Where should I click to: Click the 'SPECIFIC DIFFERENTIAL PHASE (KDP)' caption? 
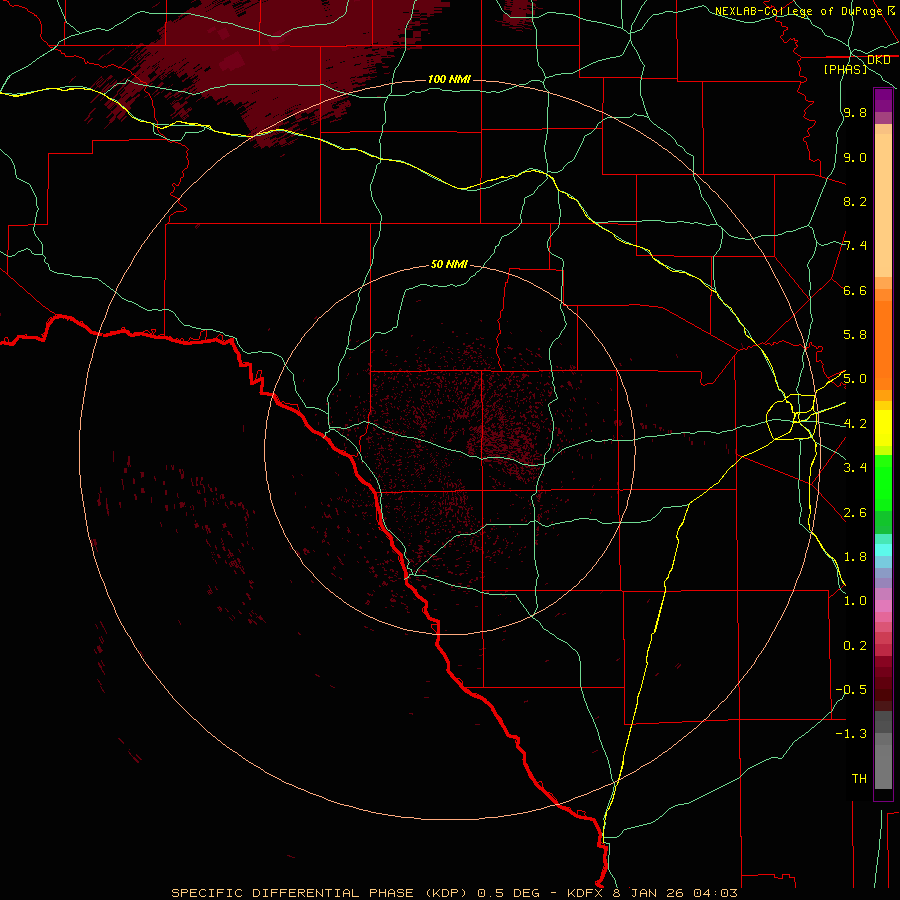pyautogui.click(x=321, y=893)
